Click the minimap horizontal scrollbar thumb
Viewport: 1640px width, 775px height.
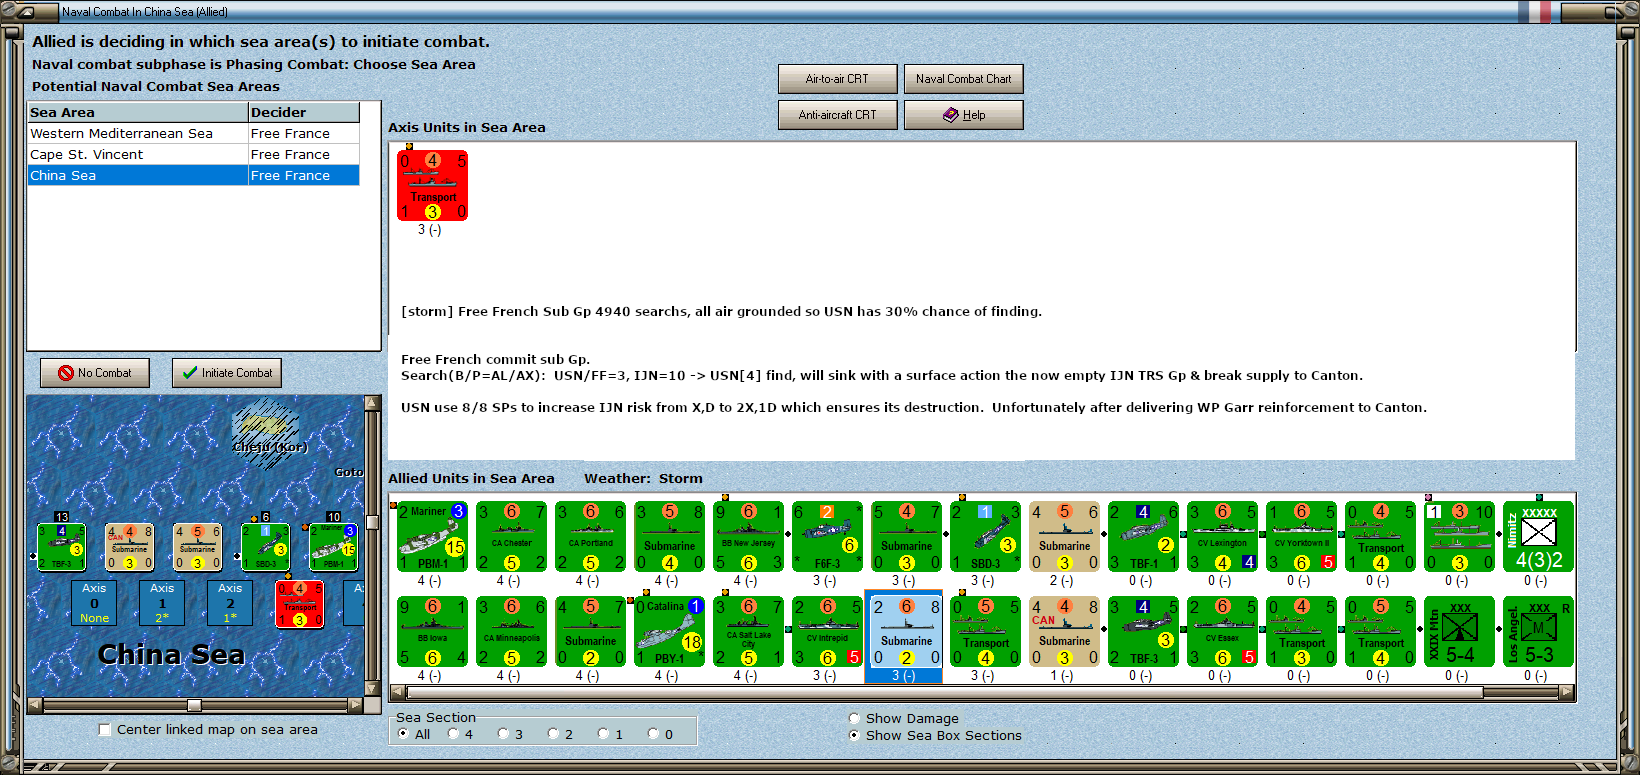pyautogui.click(x=194, y=705)
